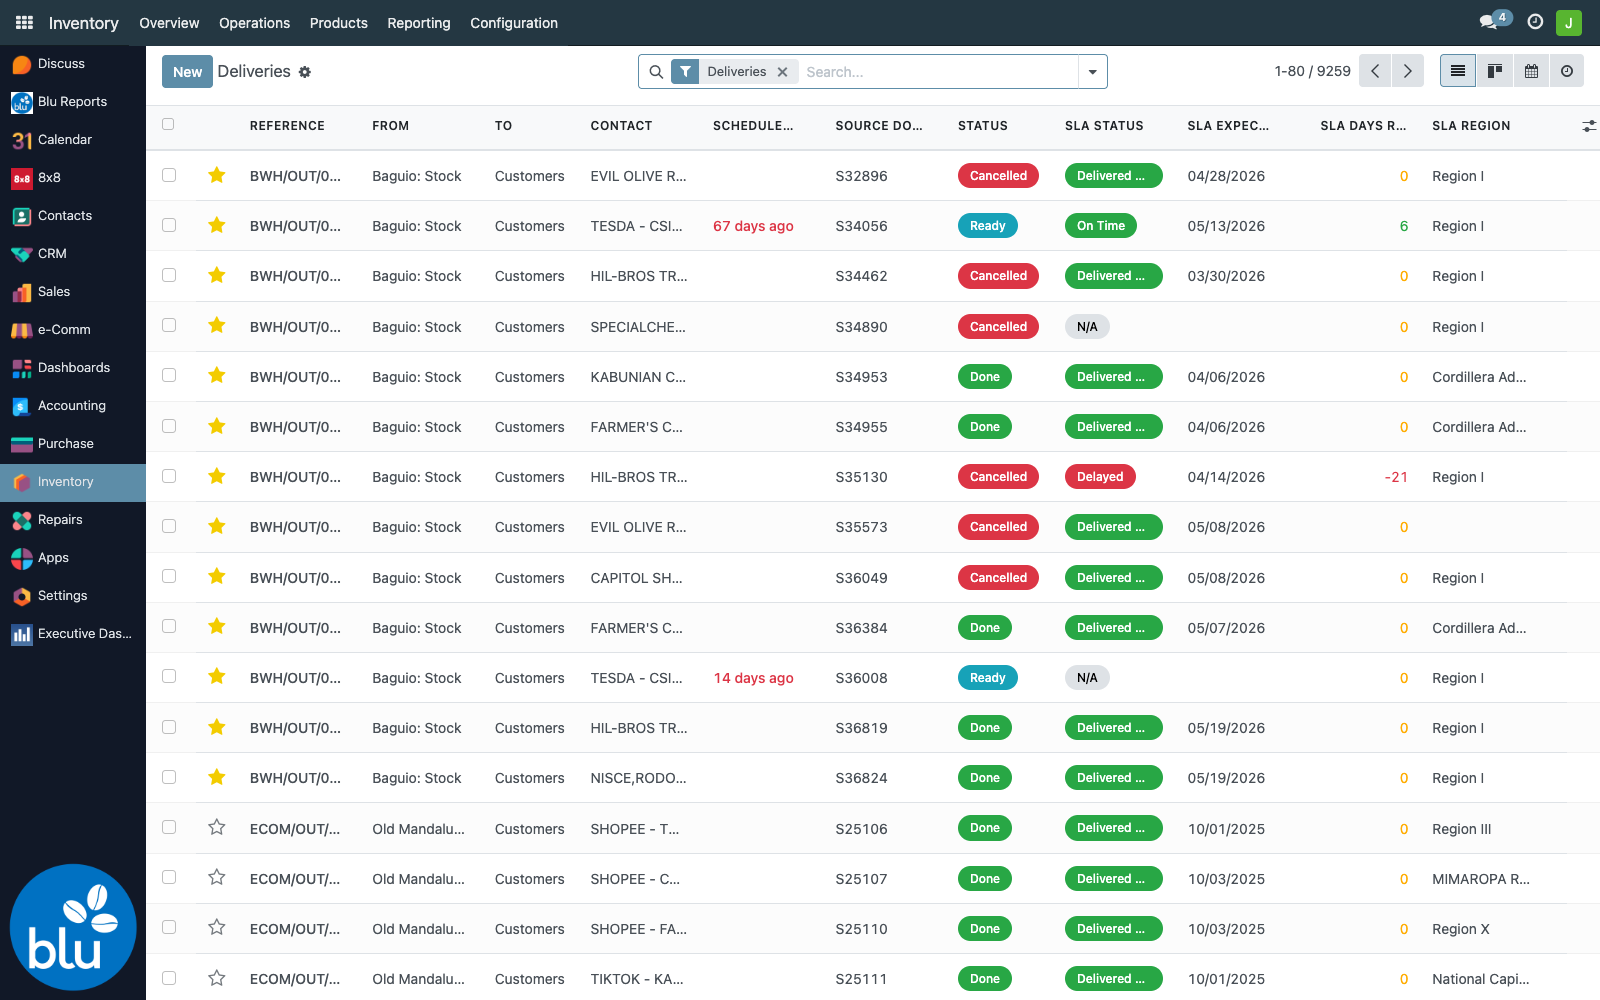
Task: Remove the Deliveries filter facet
Action: [x=783, y=72]
